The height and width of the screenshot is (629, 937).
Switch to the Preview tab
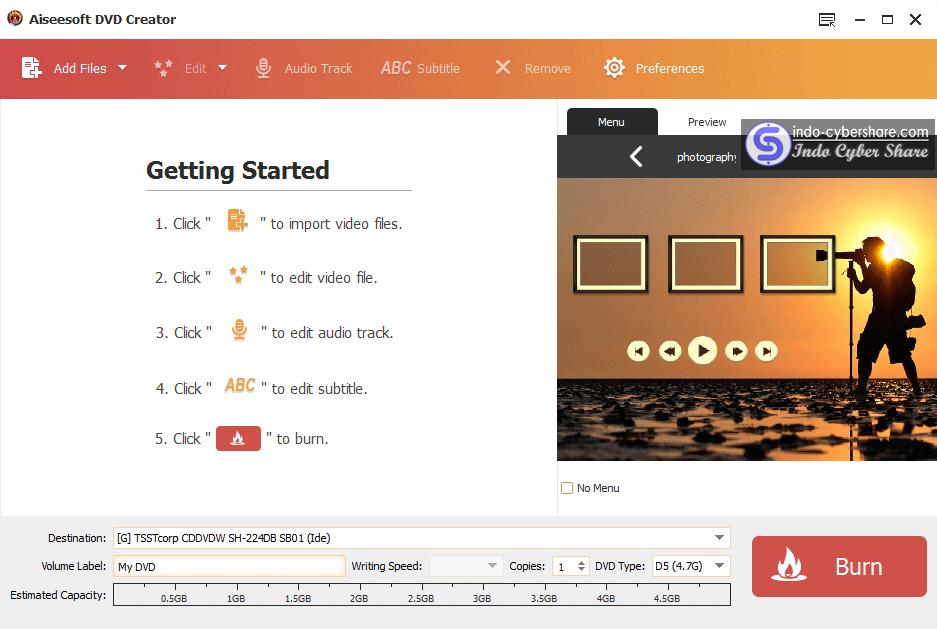click(x=707, y=122)
